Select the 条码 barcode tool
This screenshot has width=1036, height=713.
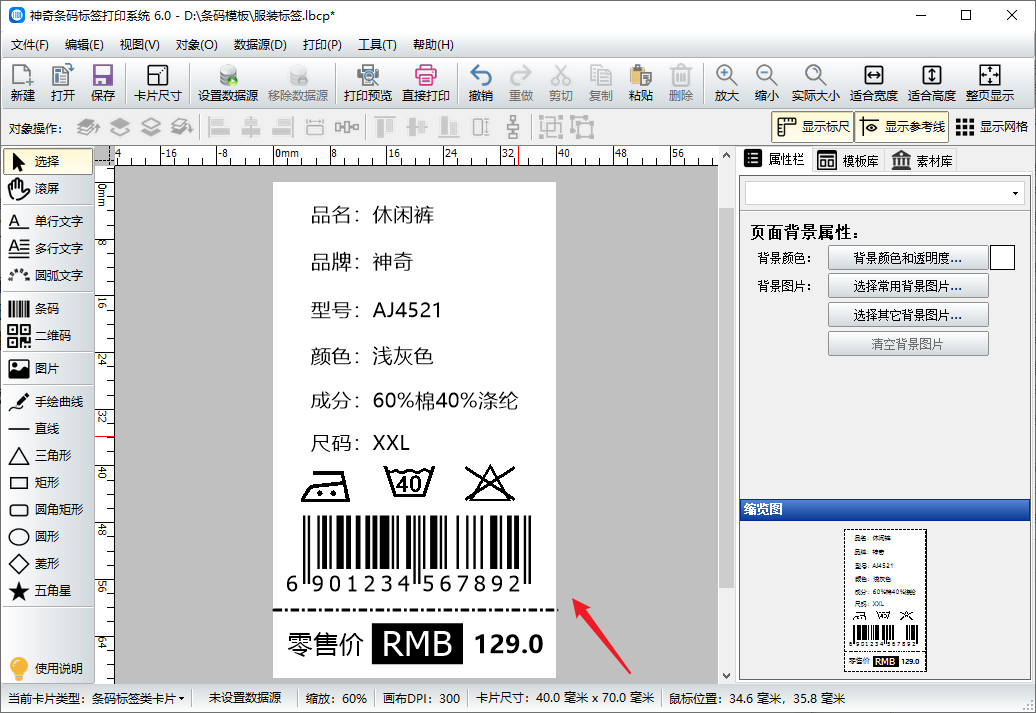(46, 309)
